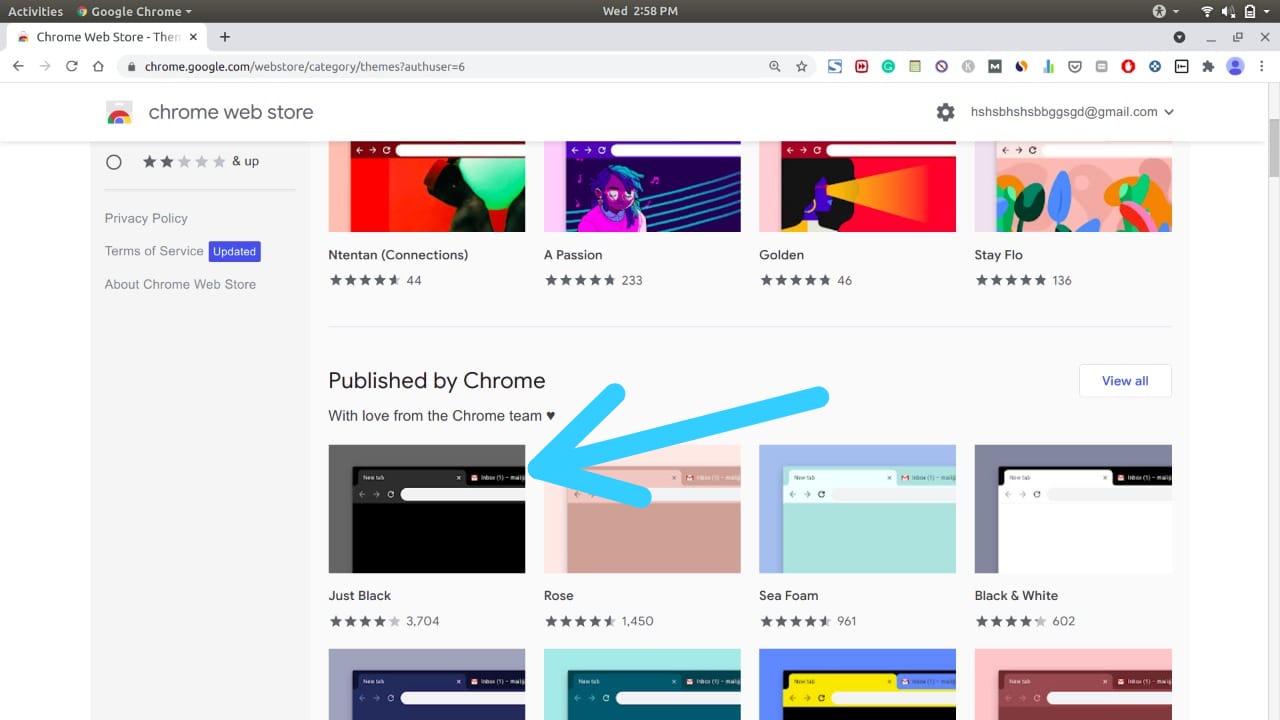Open the Google Chrome app menu in the top bar
Screen dimensions: 1280x720
coord(135,11)
